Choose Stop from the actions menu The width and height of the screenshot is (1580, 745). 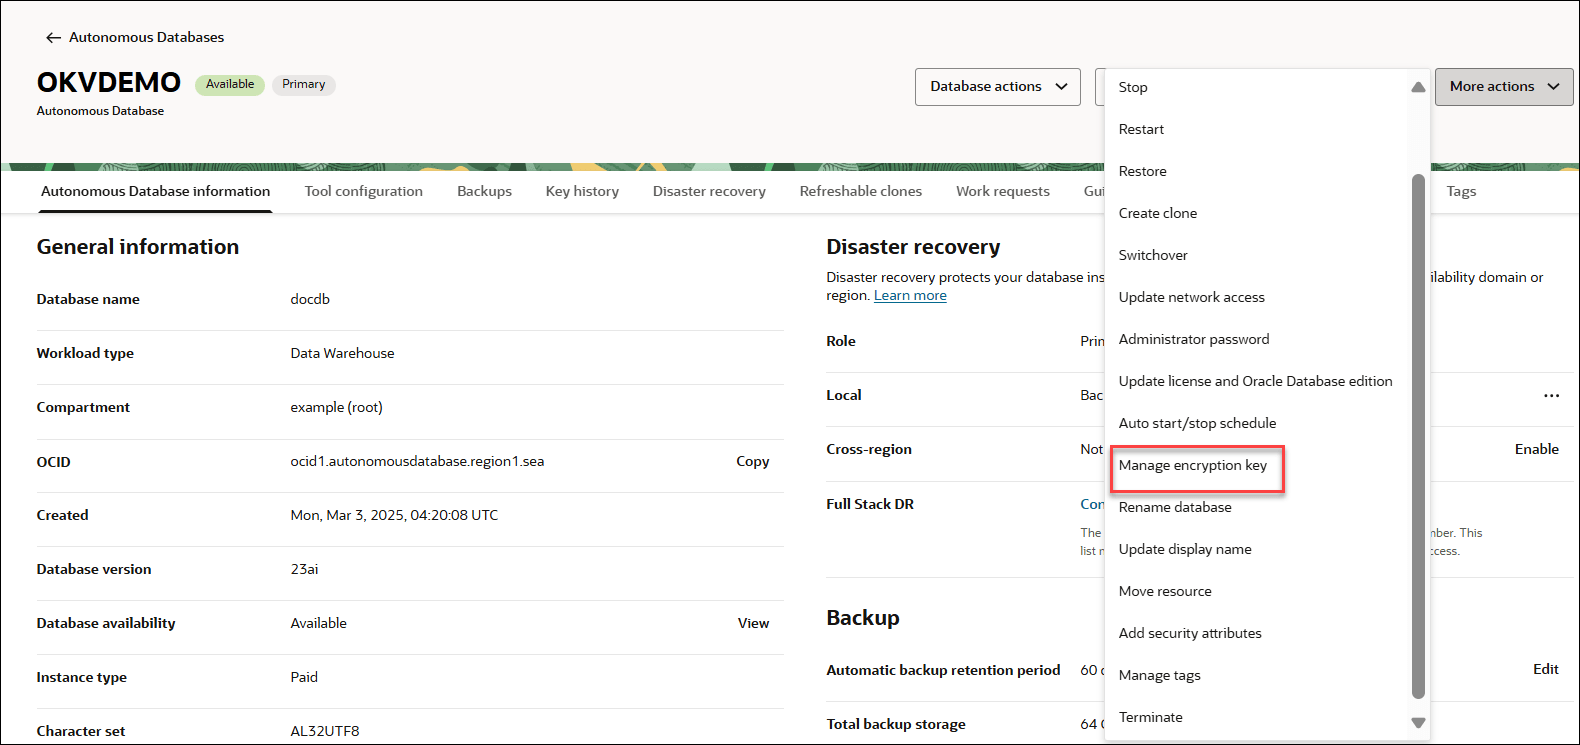coord(1133,88)
